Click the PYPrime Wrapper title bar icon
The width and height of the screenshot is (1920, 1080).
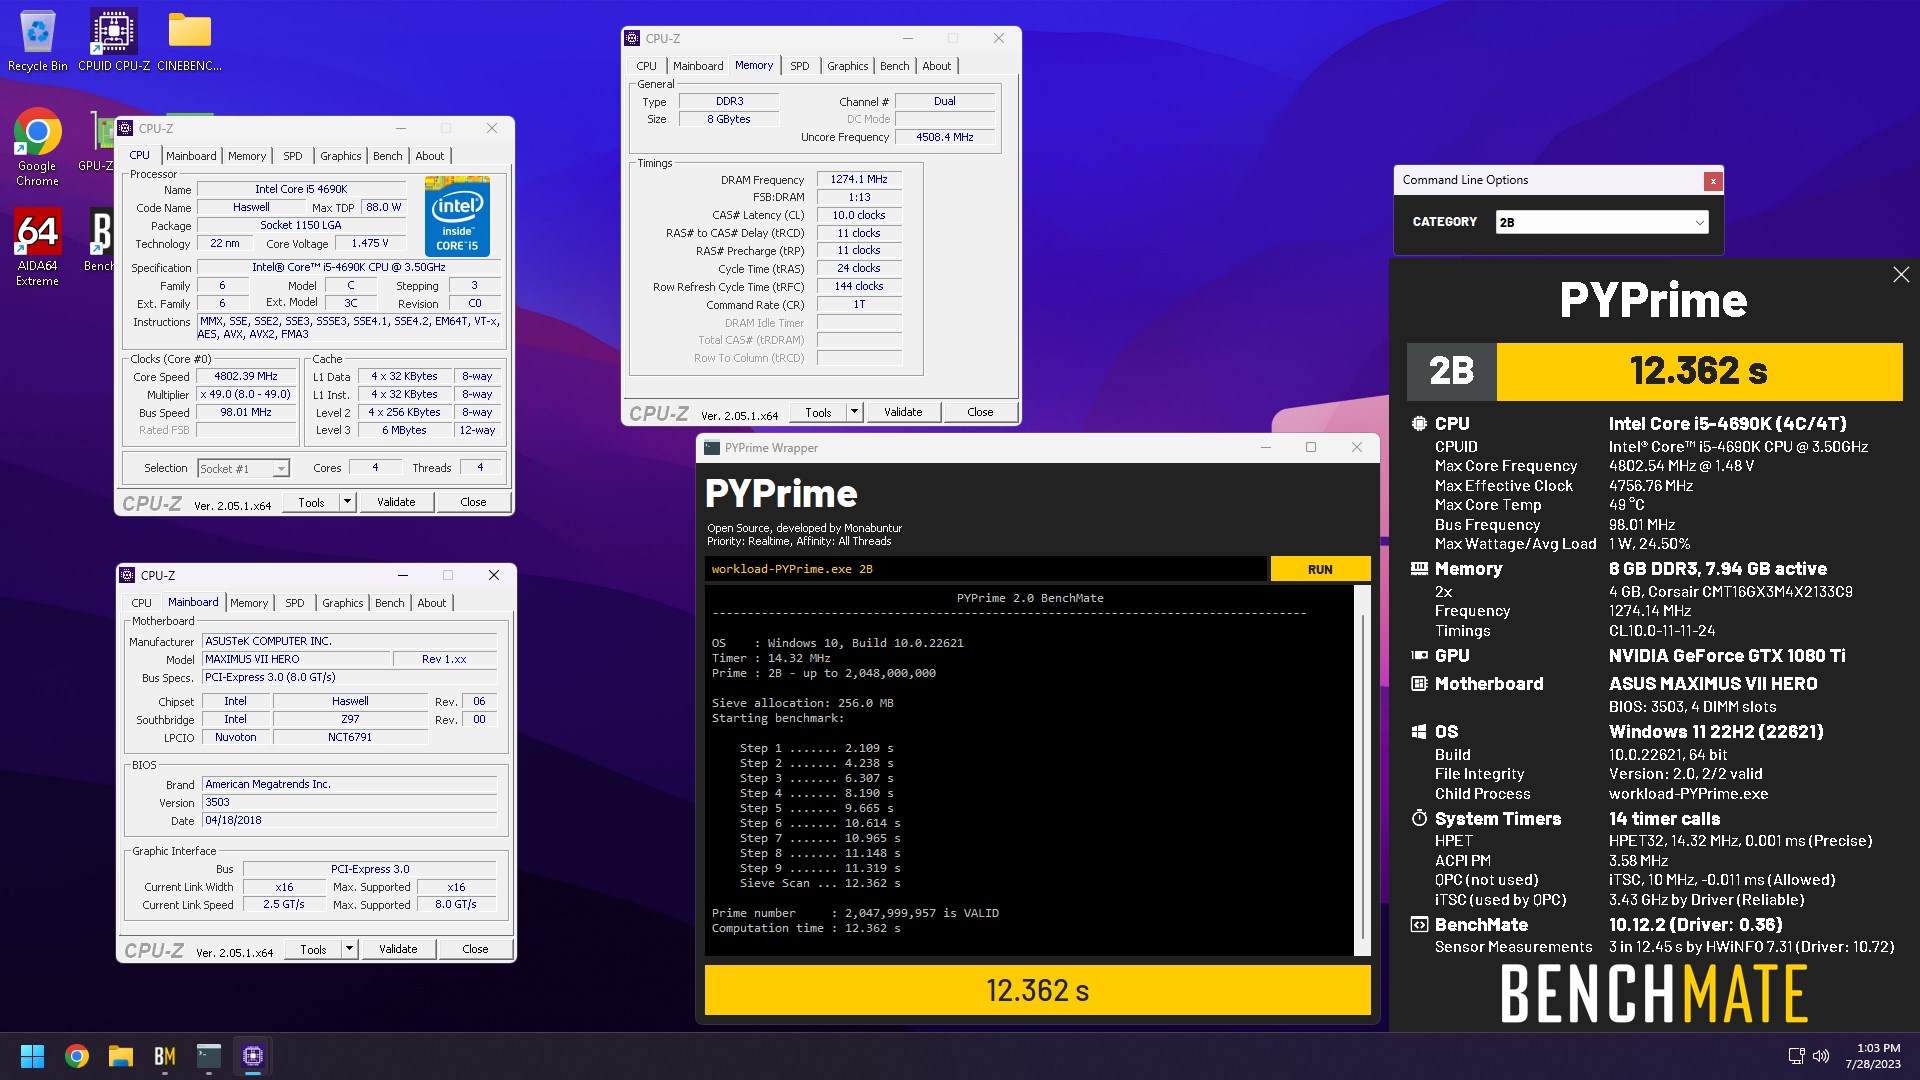tap(712, 448)
